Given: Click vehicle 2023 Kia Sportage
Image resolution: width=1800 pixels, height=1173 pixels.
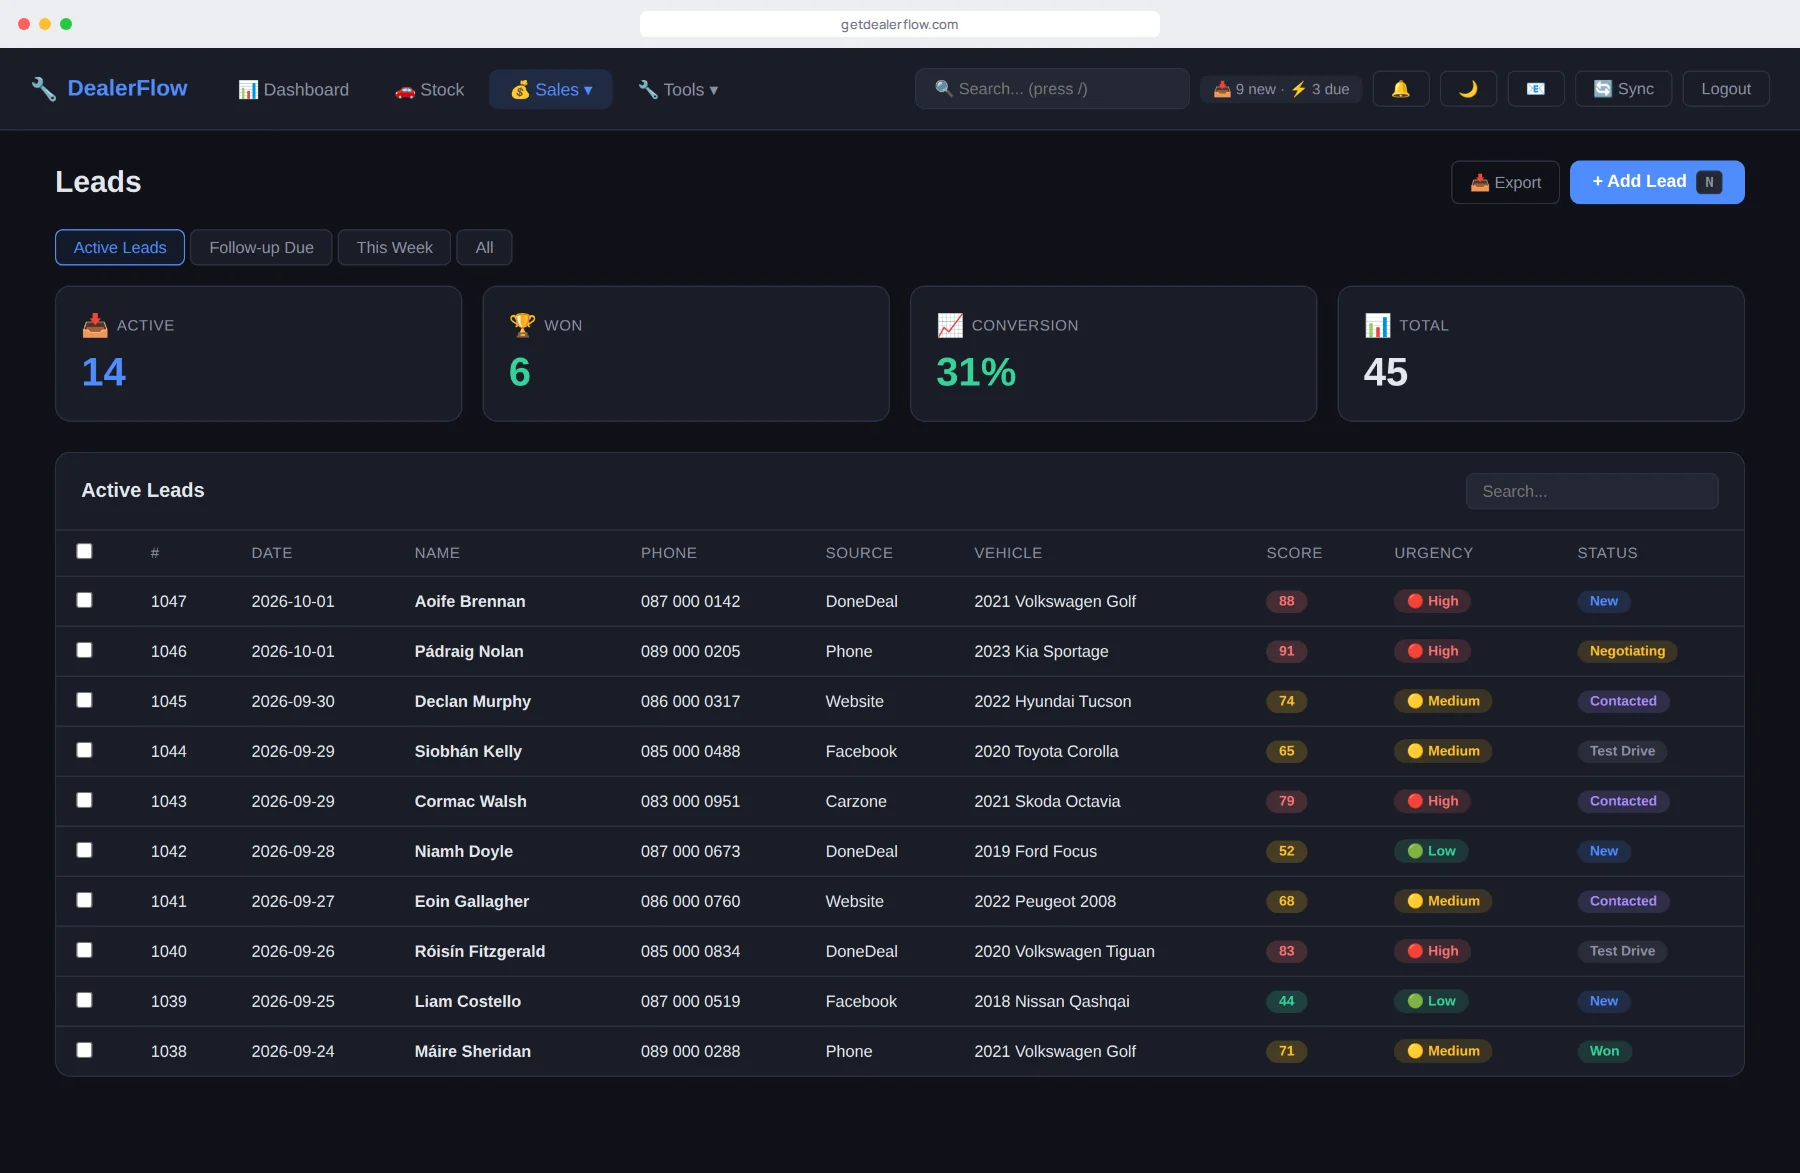Looking at the screenshot, I should click(x=1041, y=651).
